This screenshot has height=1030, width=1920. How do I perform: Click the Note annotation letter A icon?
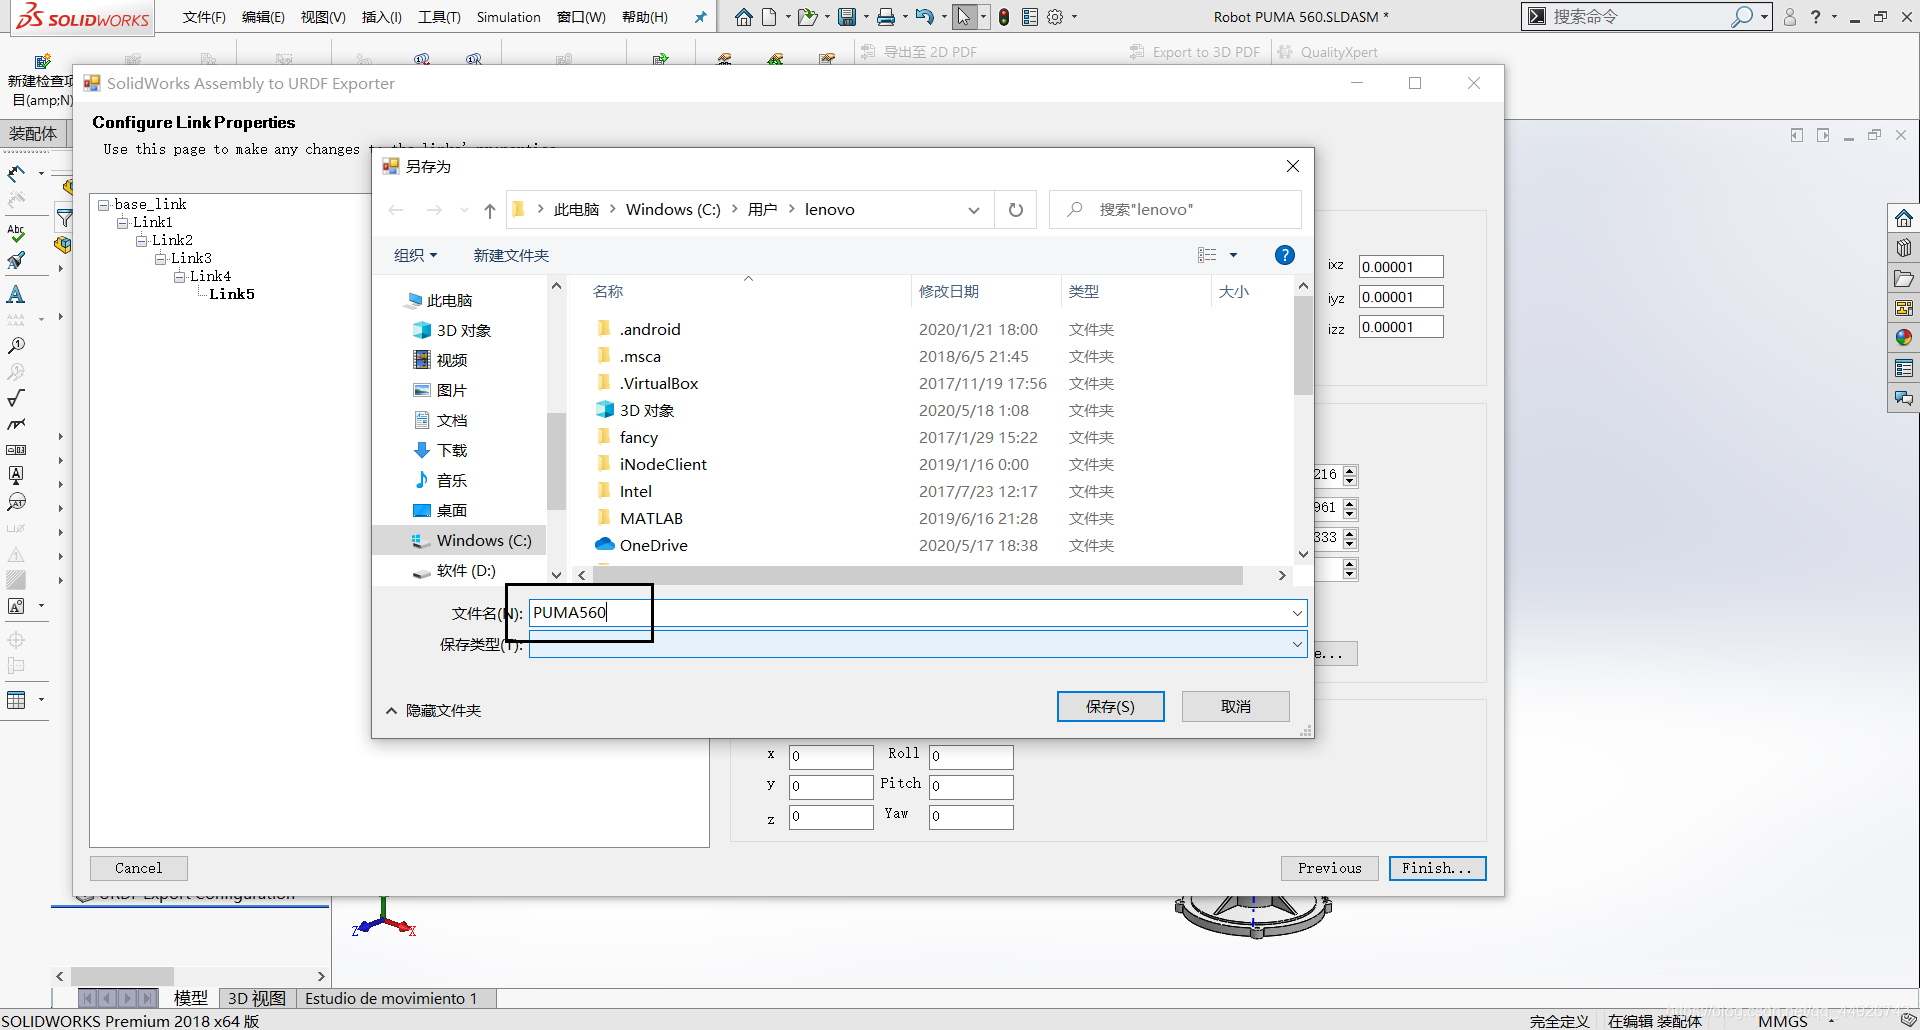[16, 294]
